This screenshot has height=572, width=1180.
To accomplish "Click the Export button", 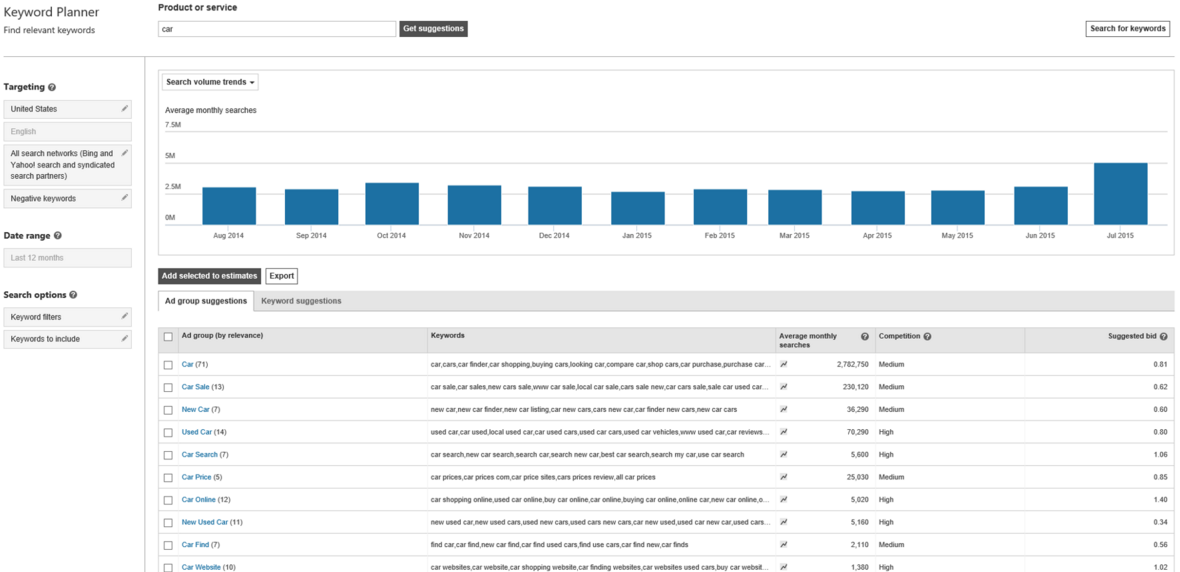I will [281, 276].
